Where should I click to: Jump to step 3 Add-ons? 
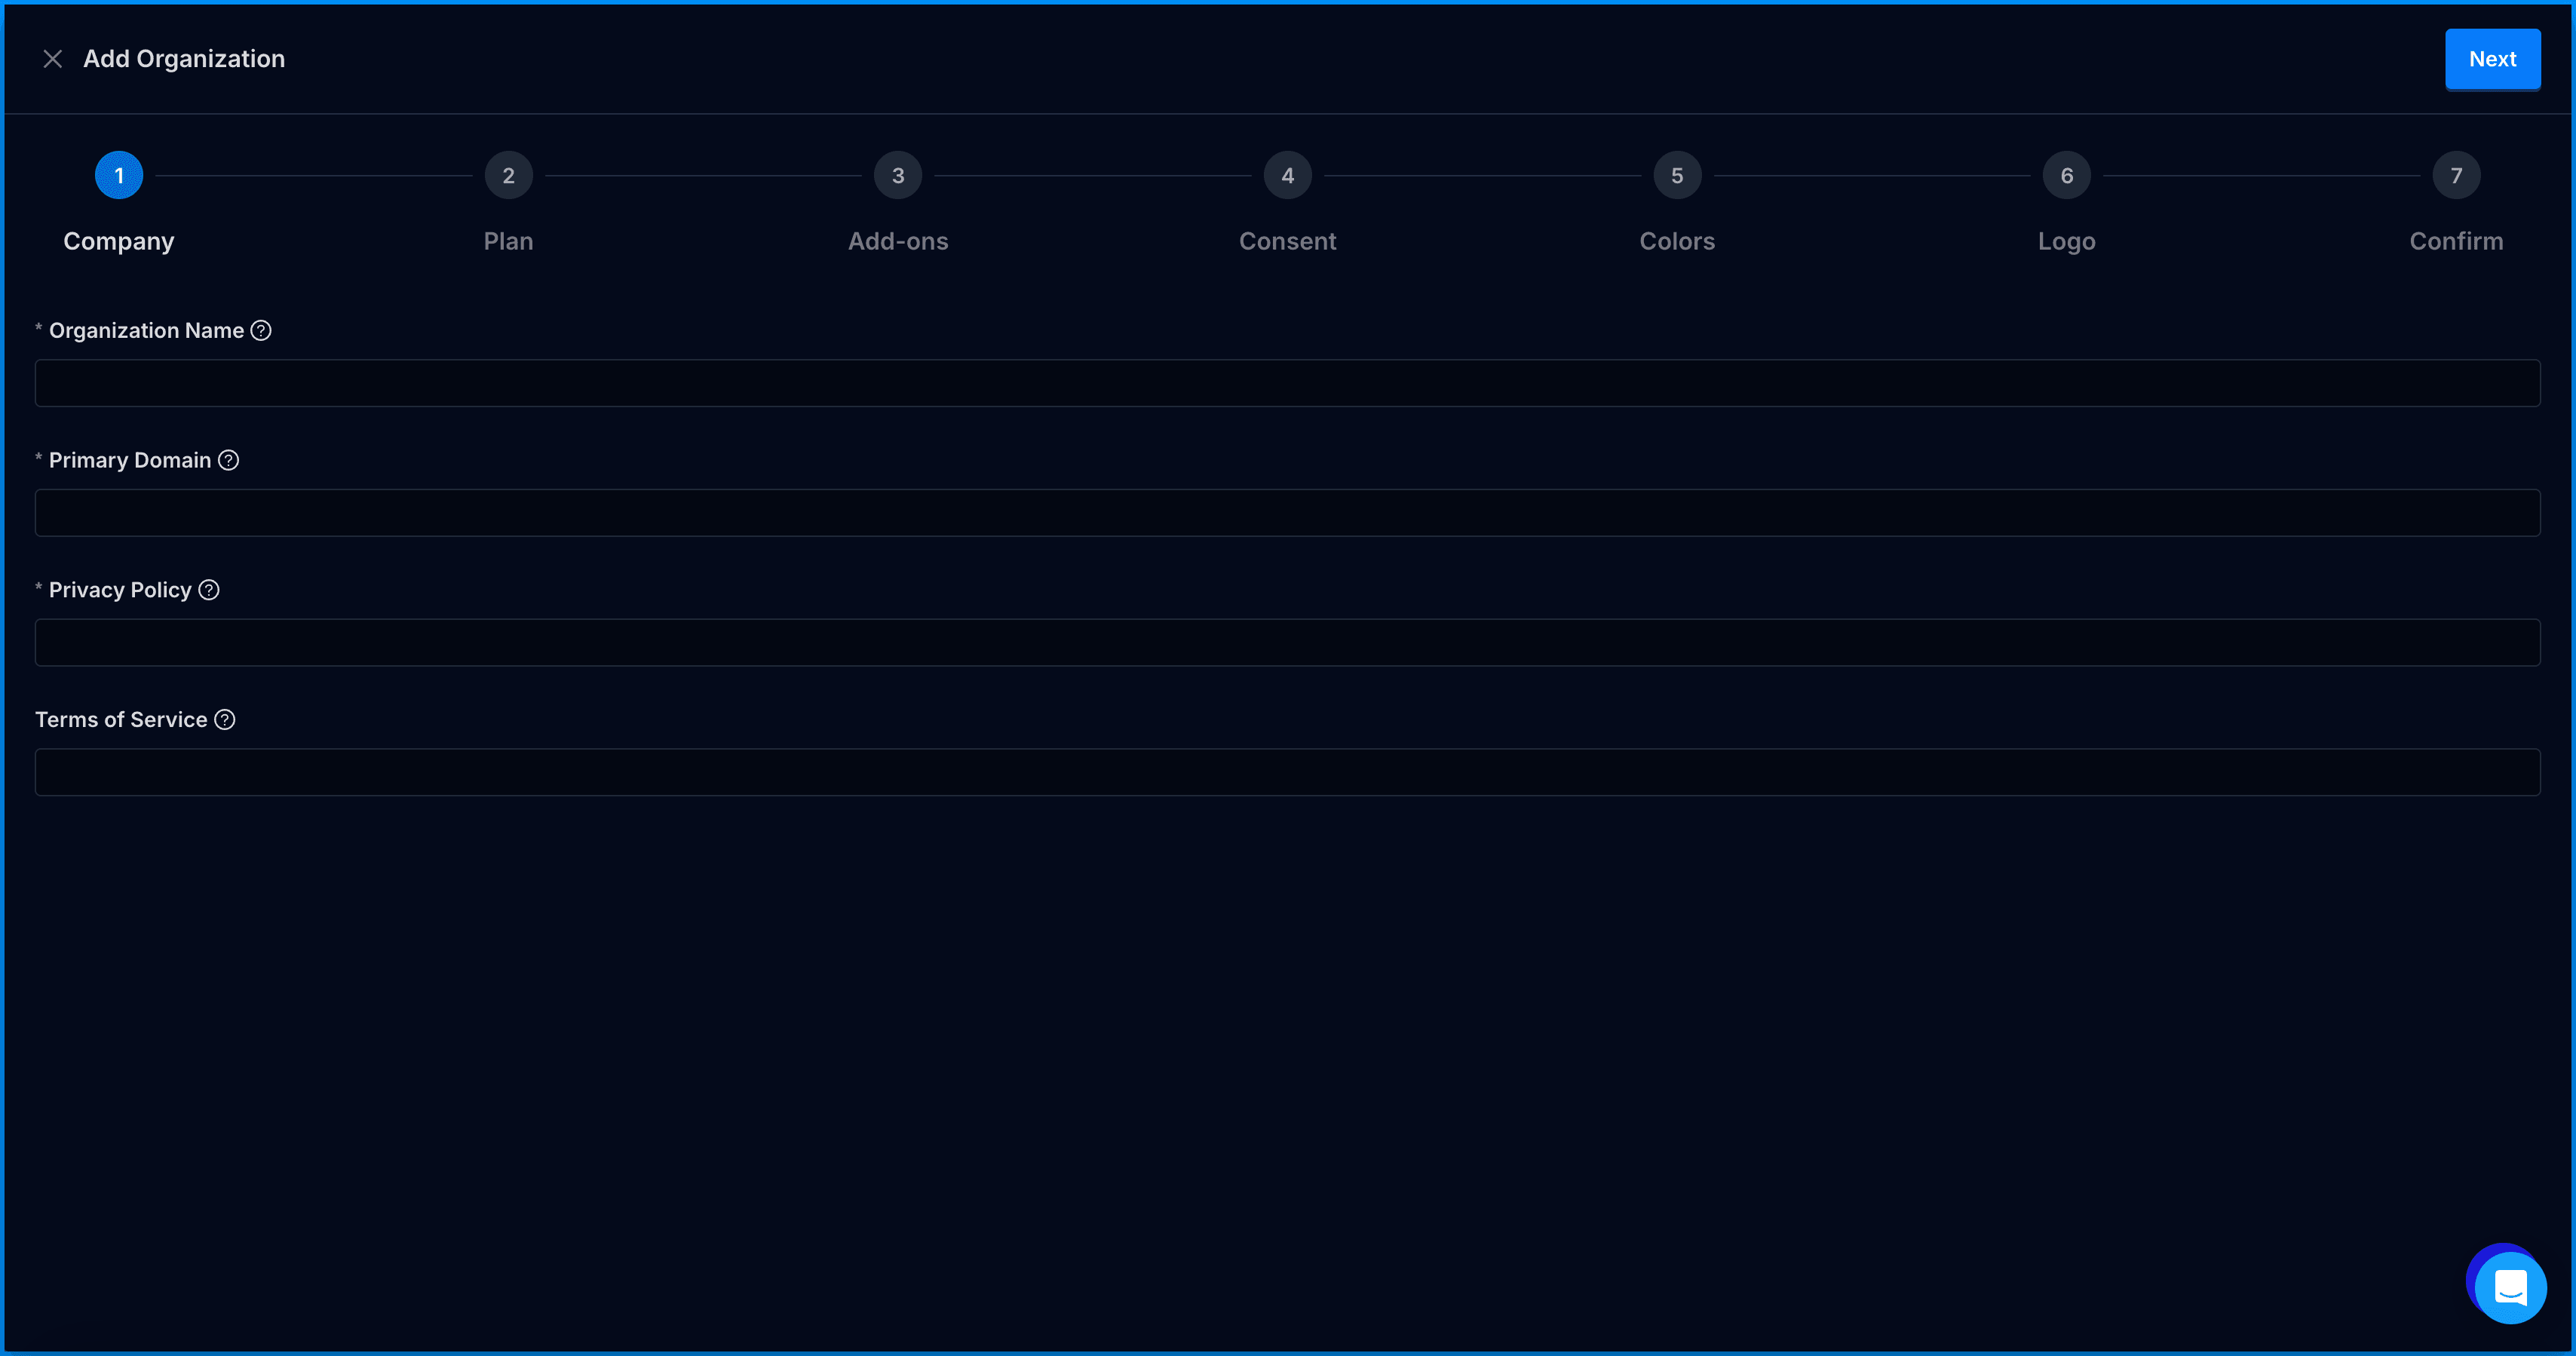898,176
